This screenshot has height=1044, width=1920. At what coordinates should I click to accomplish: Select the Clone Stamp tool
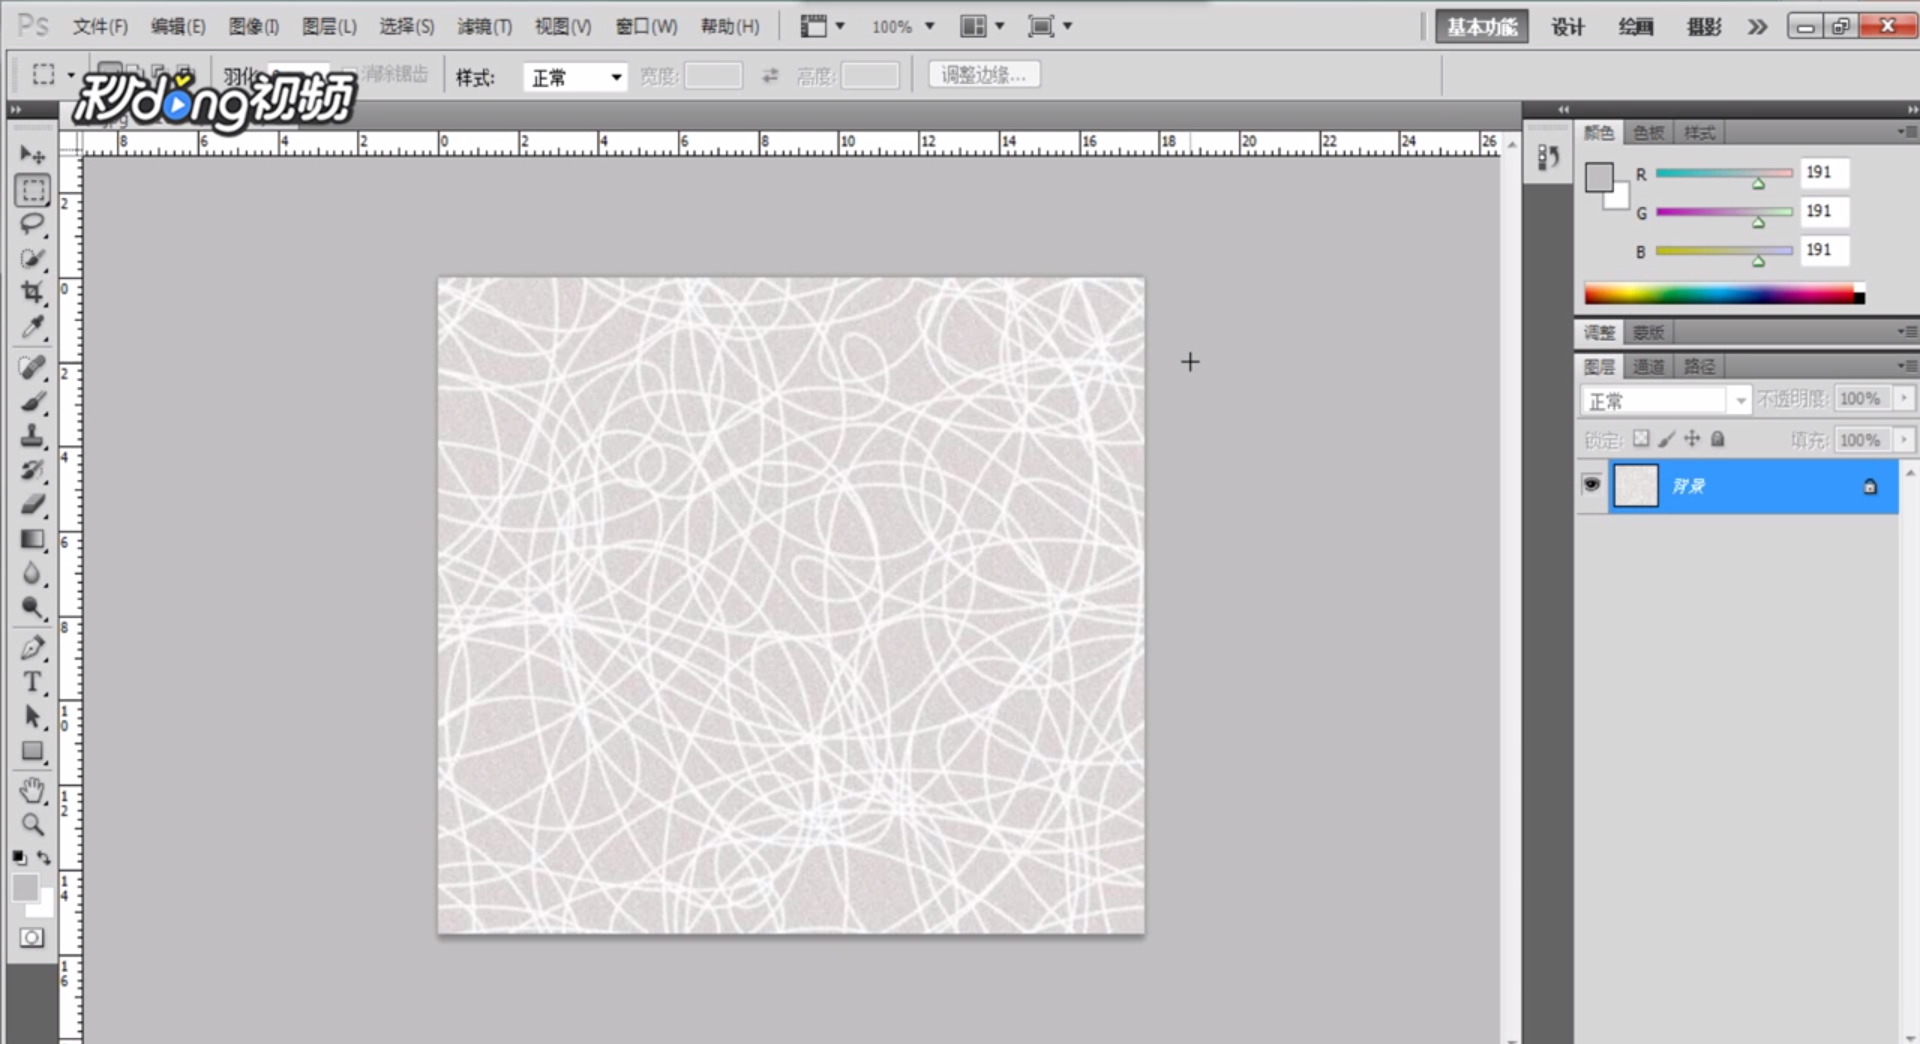[32, 436]
